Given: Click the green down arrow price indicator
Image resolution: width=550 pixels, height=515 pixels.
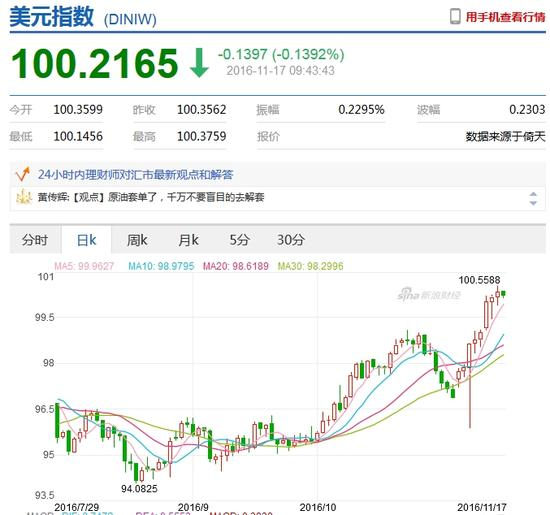Looking at the screenshot, I should 199,63.
